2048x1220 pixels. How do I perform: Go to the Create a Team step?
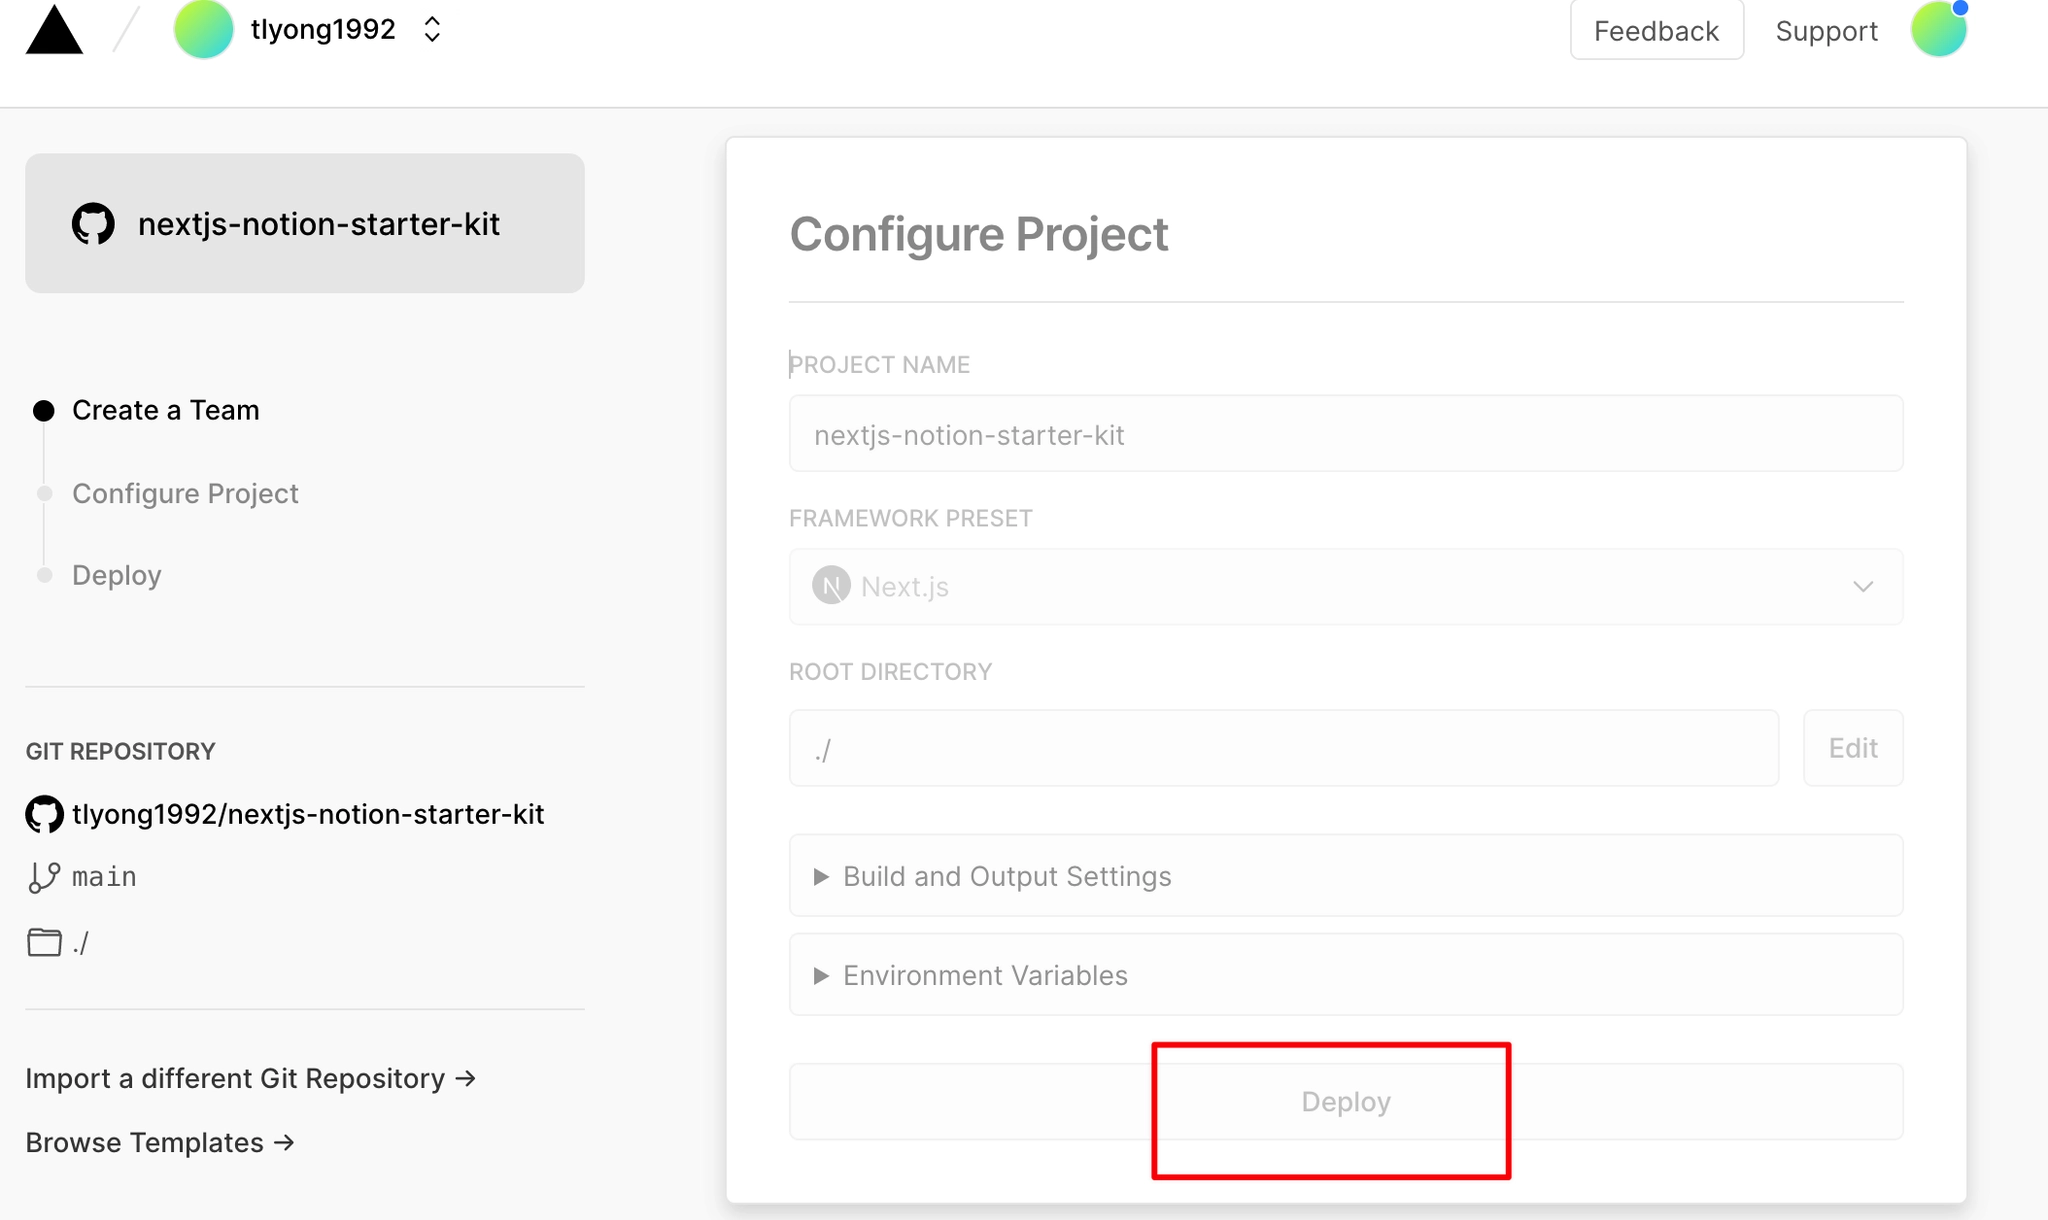click(166, 410)
